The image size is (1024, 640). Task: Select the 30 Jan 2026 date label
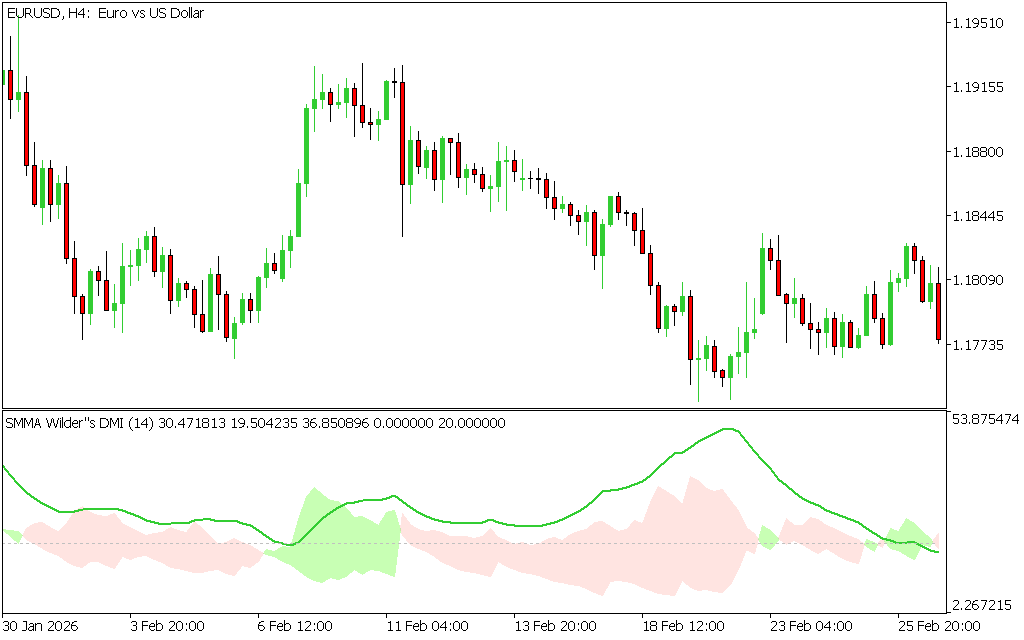pos(40,627)
